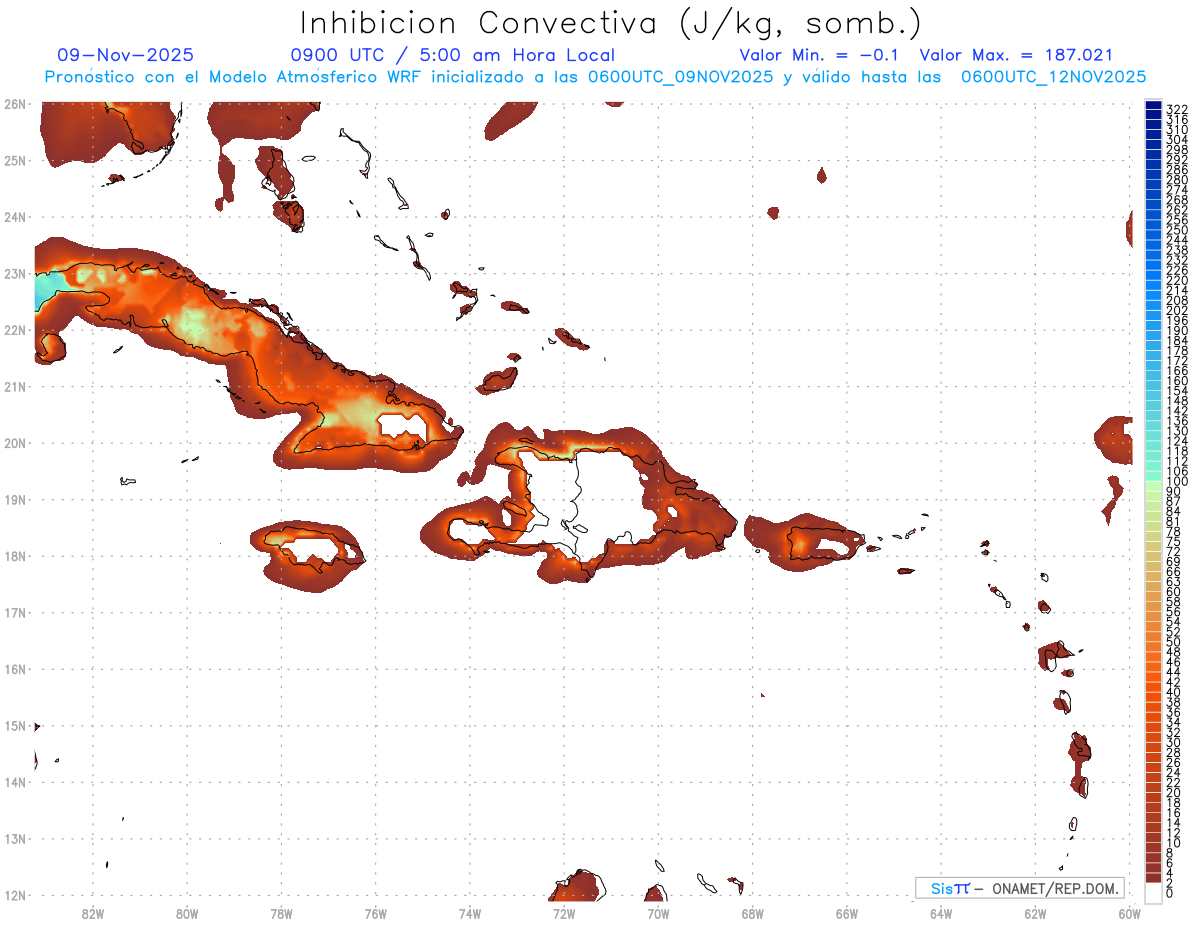The width and height of the screenshot is (1200, 927).
Task: Click the colorbar value "130"
Action: tap(1177, 430)
